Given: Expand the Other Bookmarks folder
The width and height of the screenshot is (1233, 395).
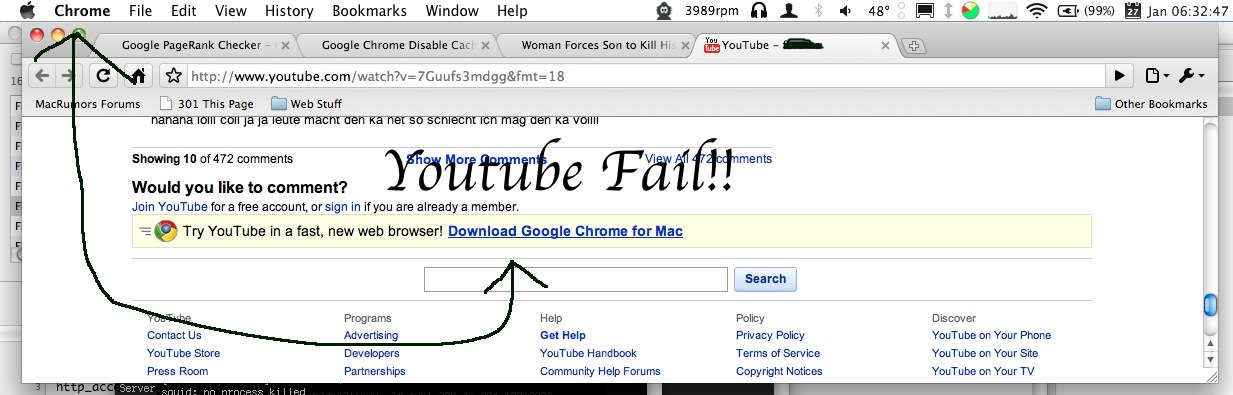Looking at the screenshot, I should (x=1151, y=104).
